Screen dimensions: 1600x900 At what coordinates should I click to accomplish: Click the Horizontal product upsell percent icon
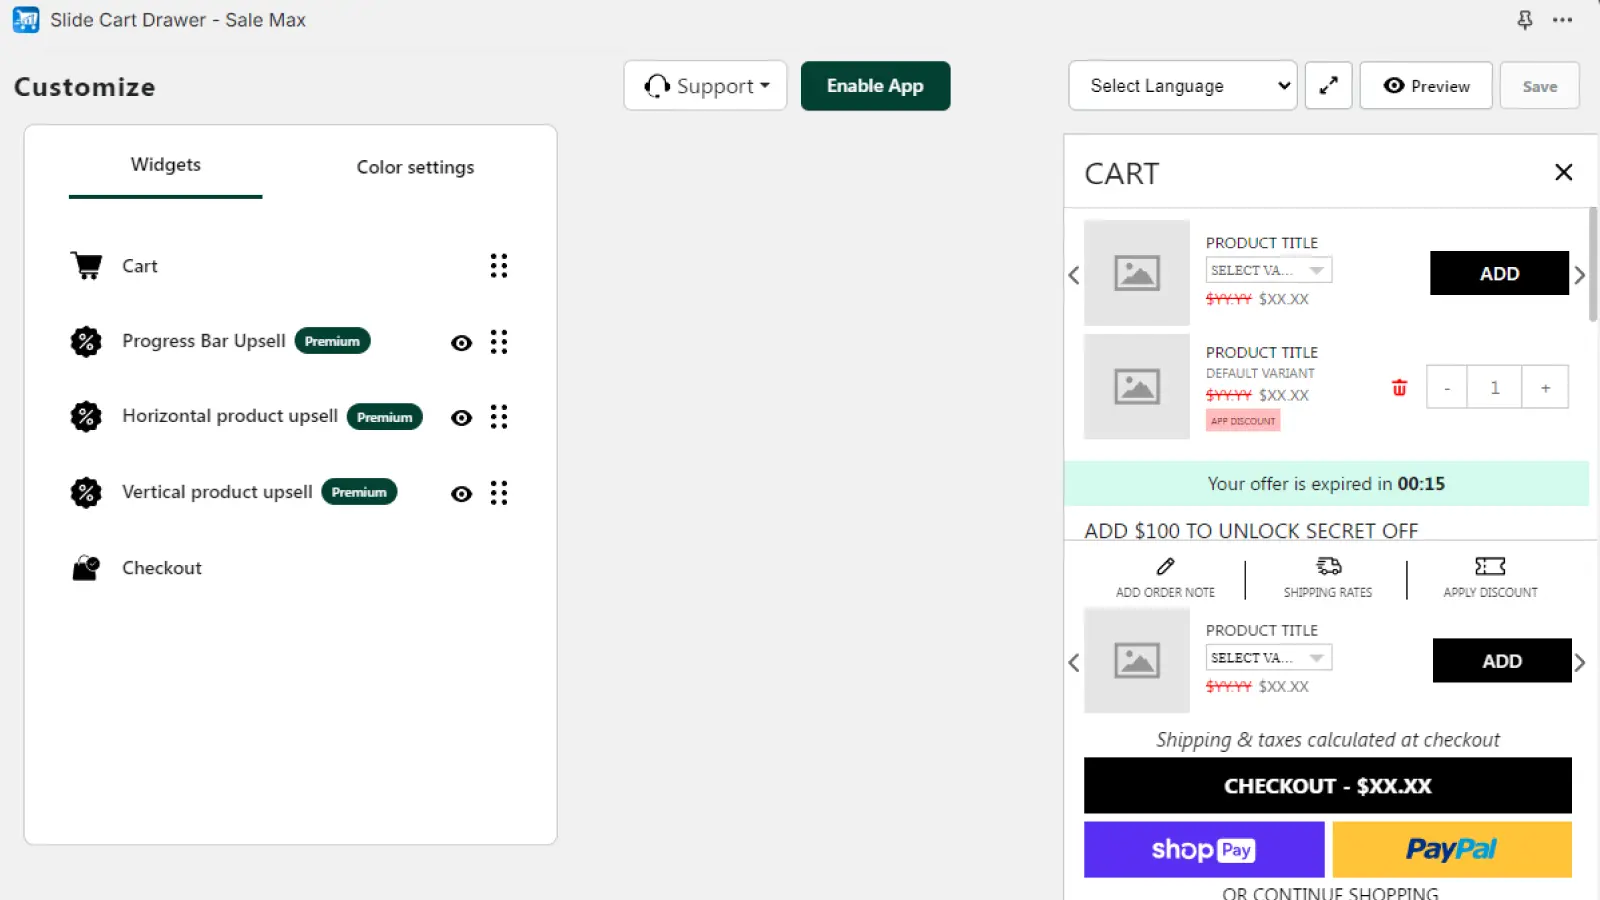click(86, 417)
